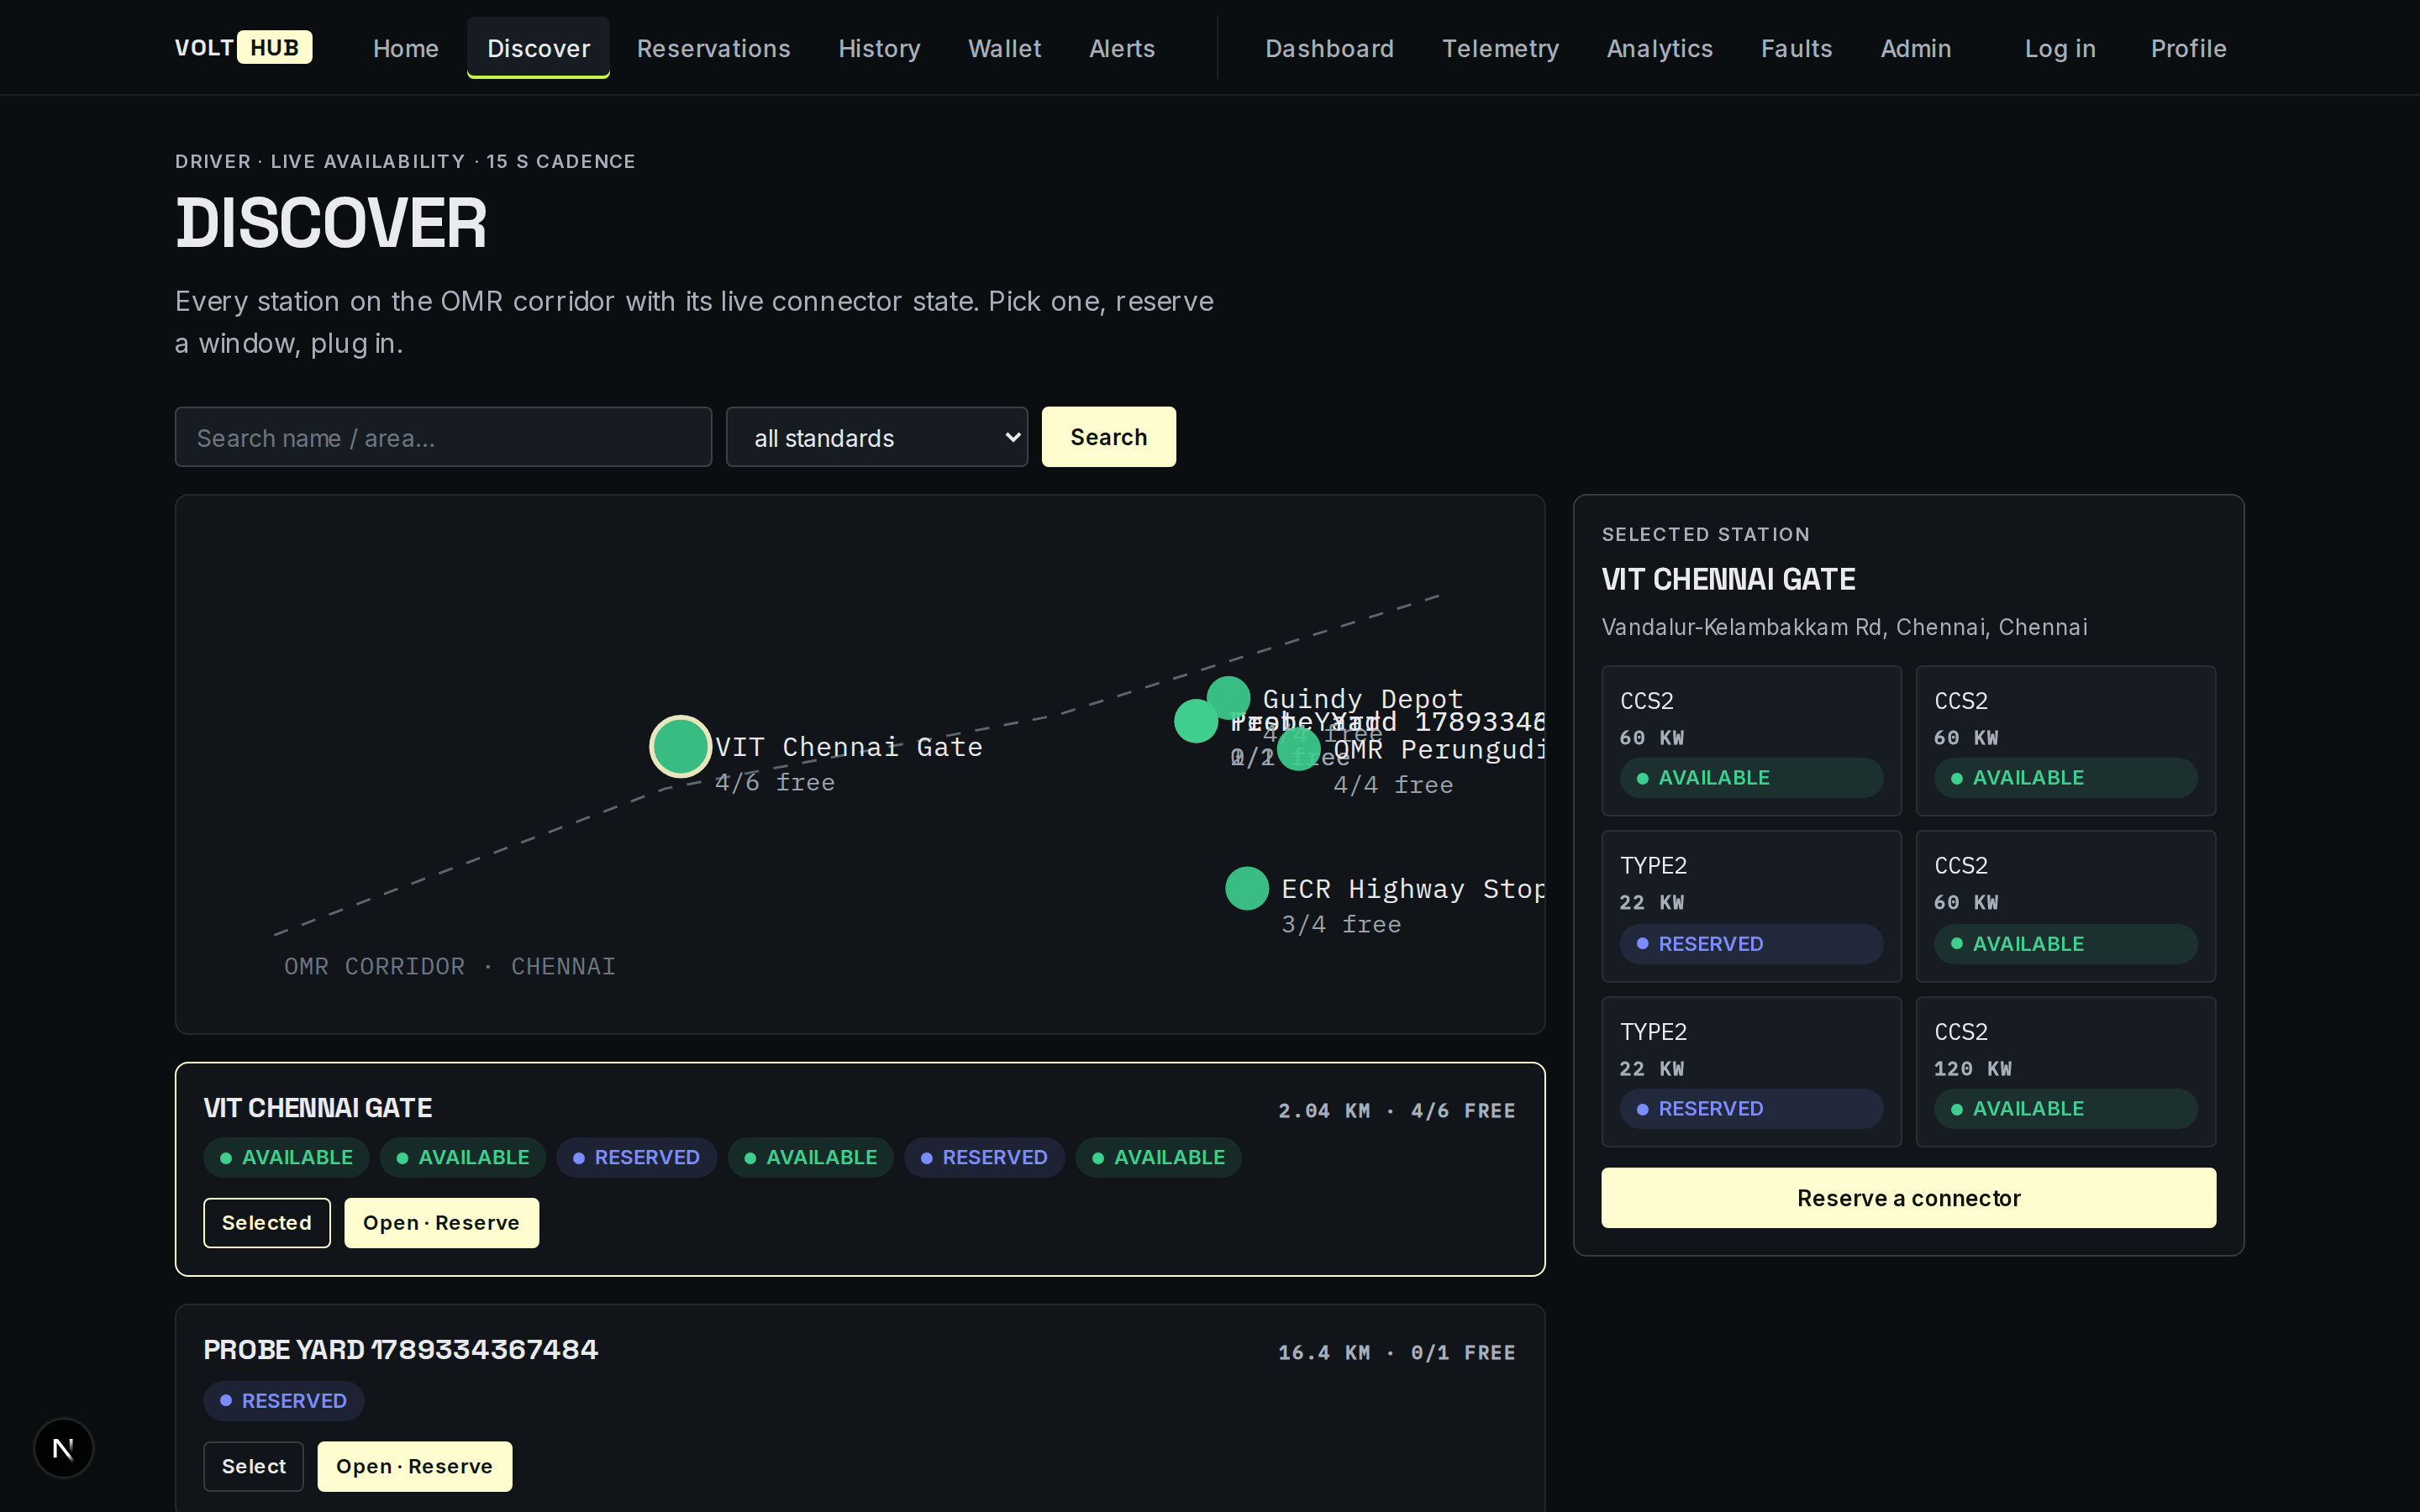Click Selected button on VIT Chennai Gate card
This screenshot has height=1512, width=2420.
pos(266,1222)
